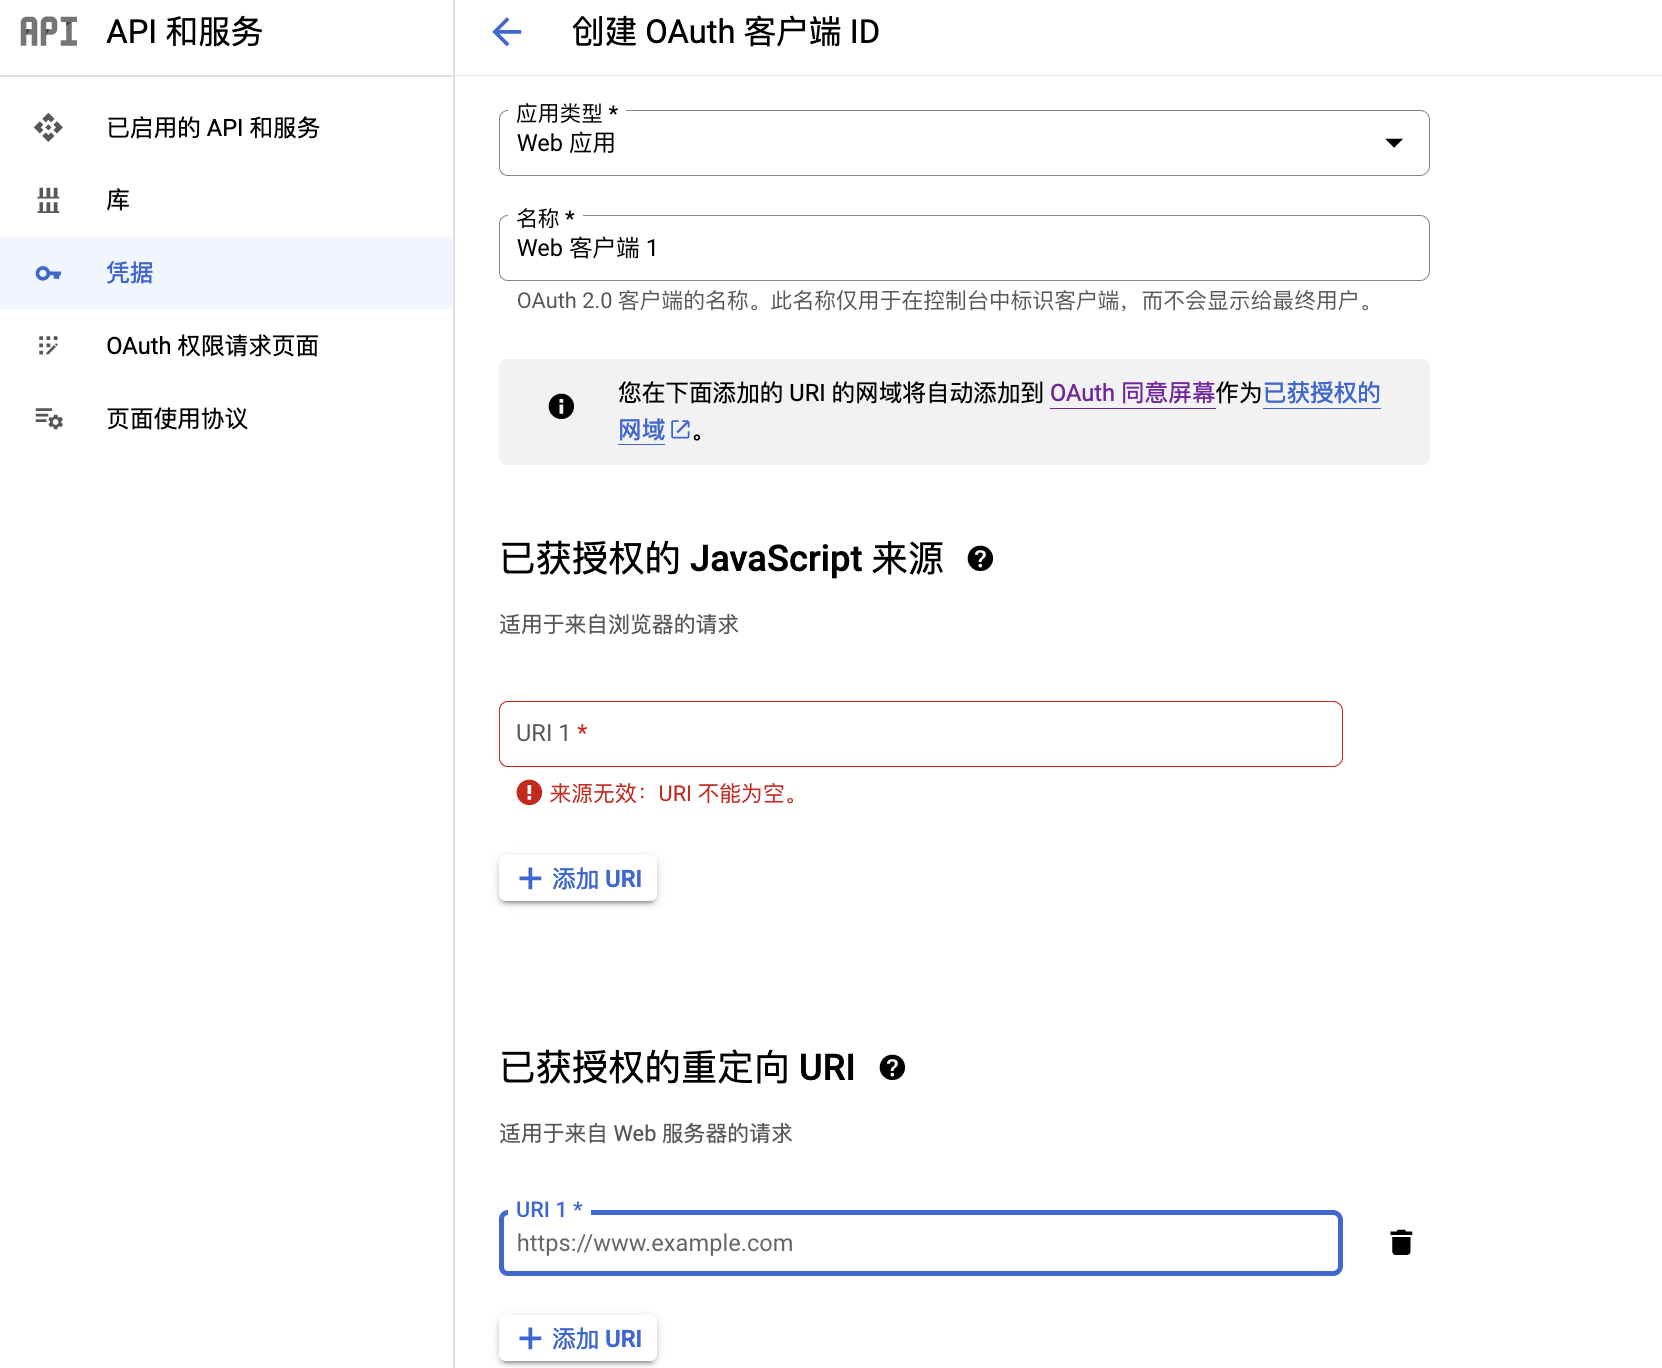
Task: Open OAuth 权限请求页面 in sidebar
Action: 226,346
